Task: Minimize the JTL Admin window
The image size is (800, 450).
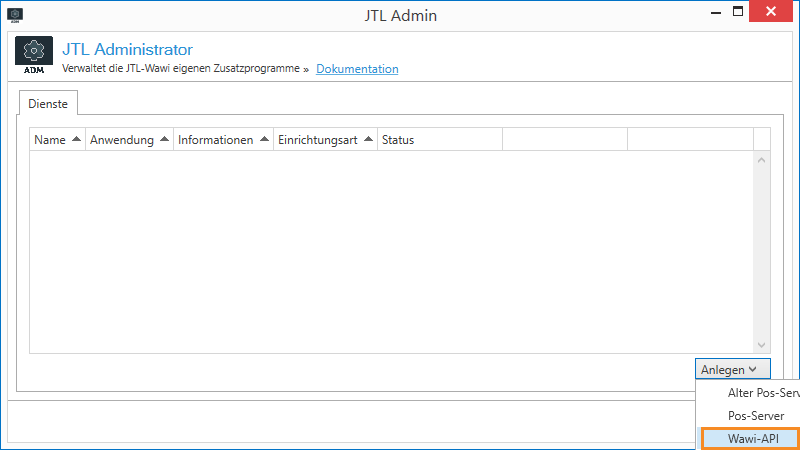Action: click(713, 12)
